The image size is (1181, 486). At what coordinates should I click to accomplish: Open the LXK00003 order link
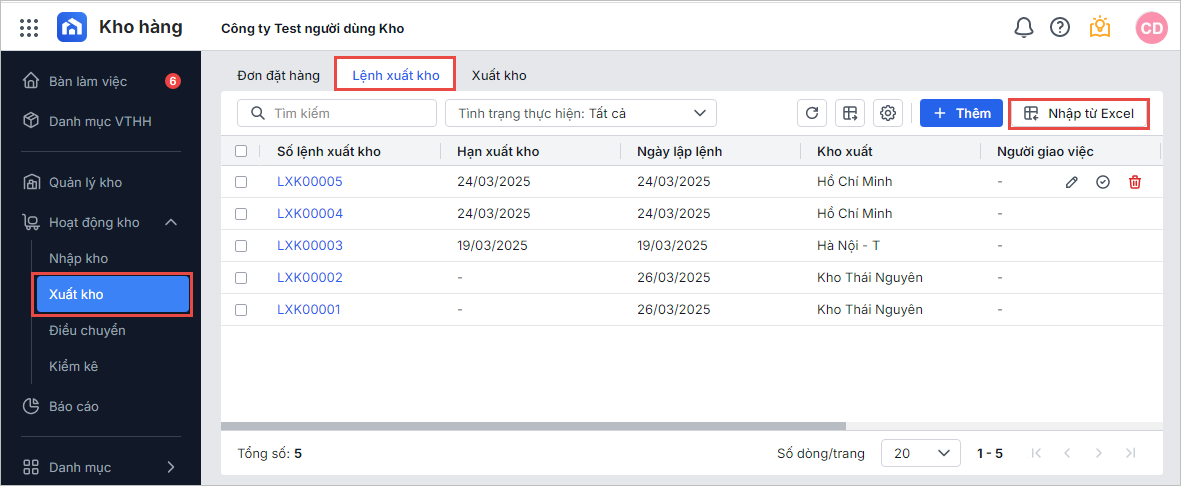(310, 246)
